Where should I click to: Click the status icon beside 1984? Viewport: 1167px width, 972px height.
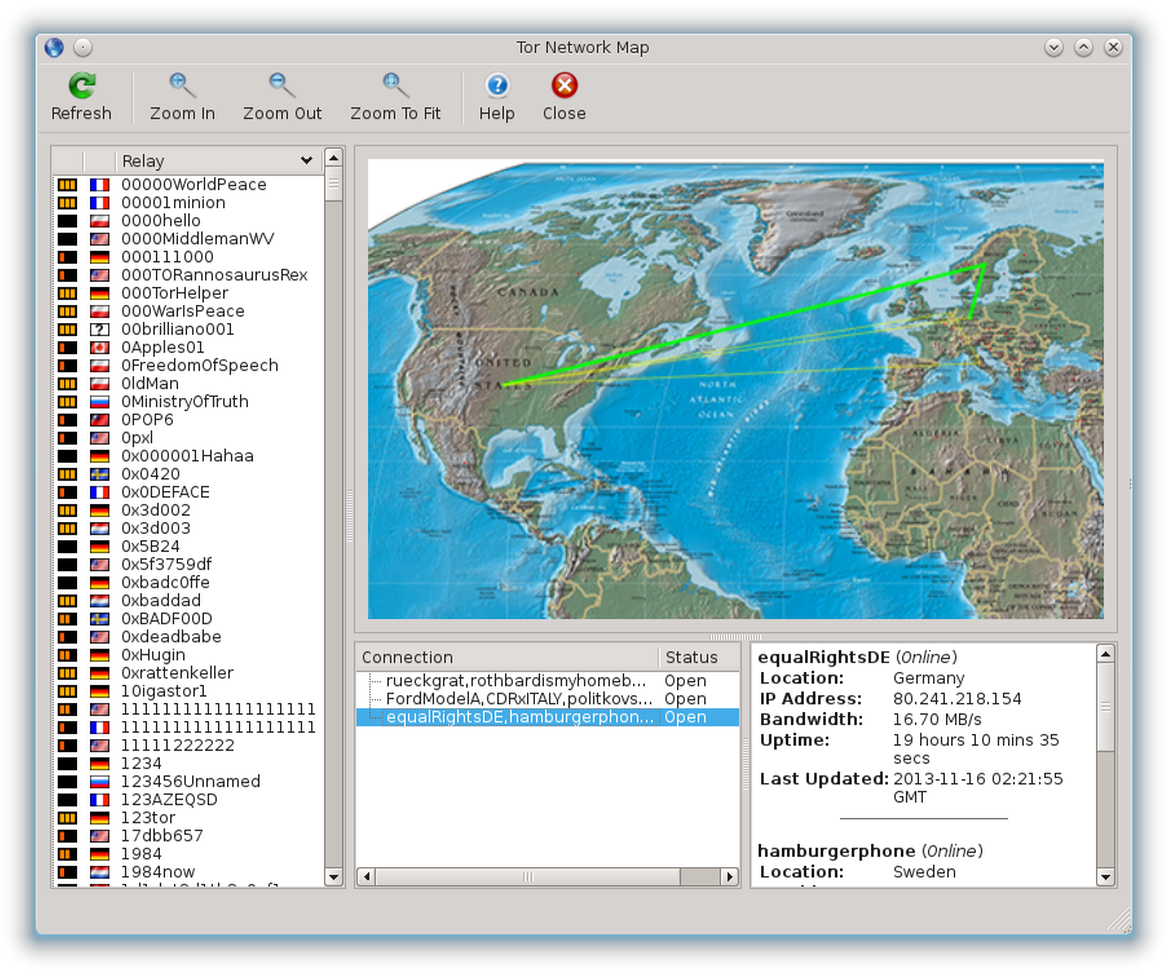[68, 854]
